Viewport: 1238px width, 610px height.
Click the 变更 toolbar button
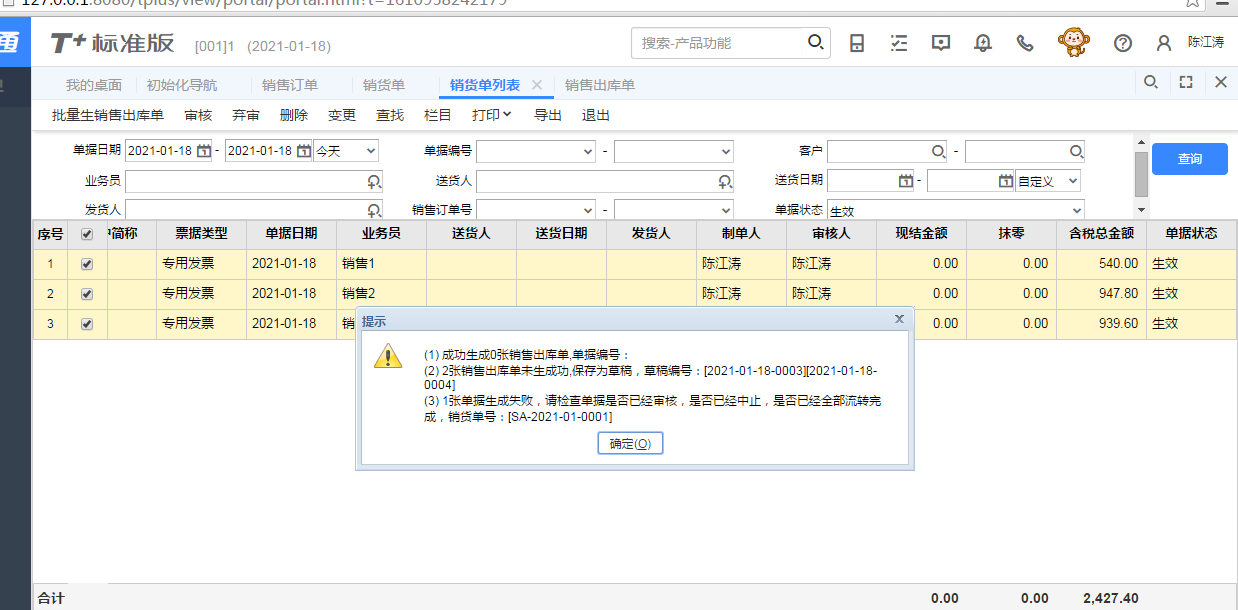(x=342, y=115)
